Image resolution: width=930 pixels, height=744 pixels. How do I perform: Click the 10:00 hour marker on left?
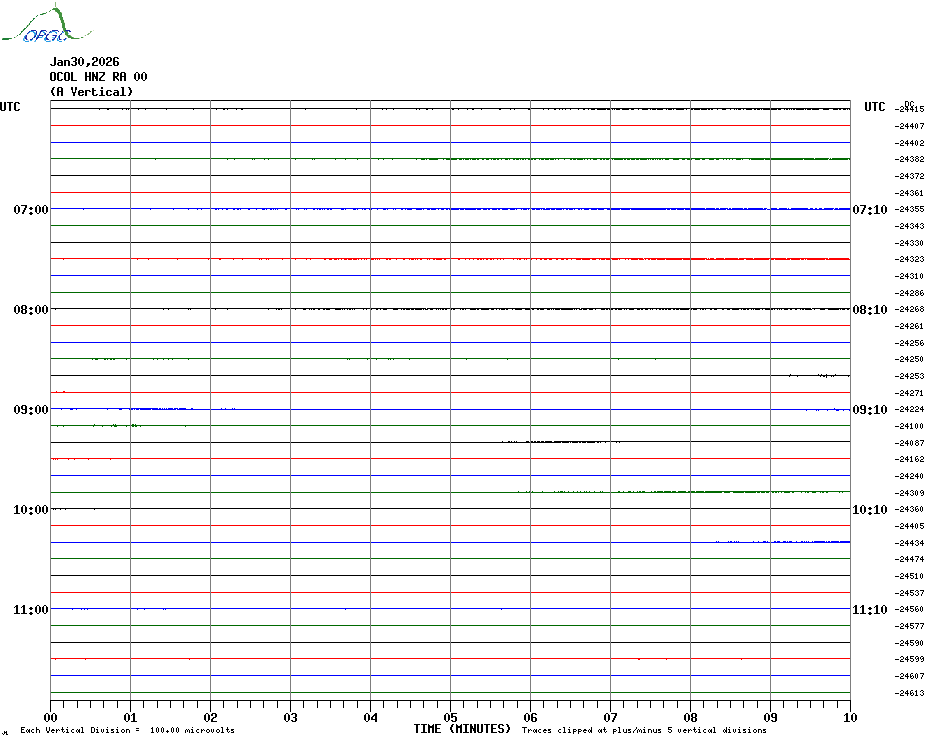tap(31, 510)
